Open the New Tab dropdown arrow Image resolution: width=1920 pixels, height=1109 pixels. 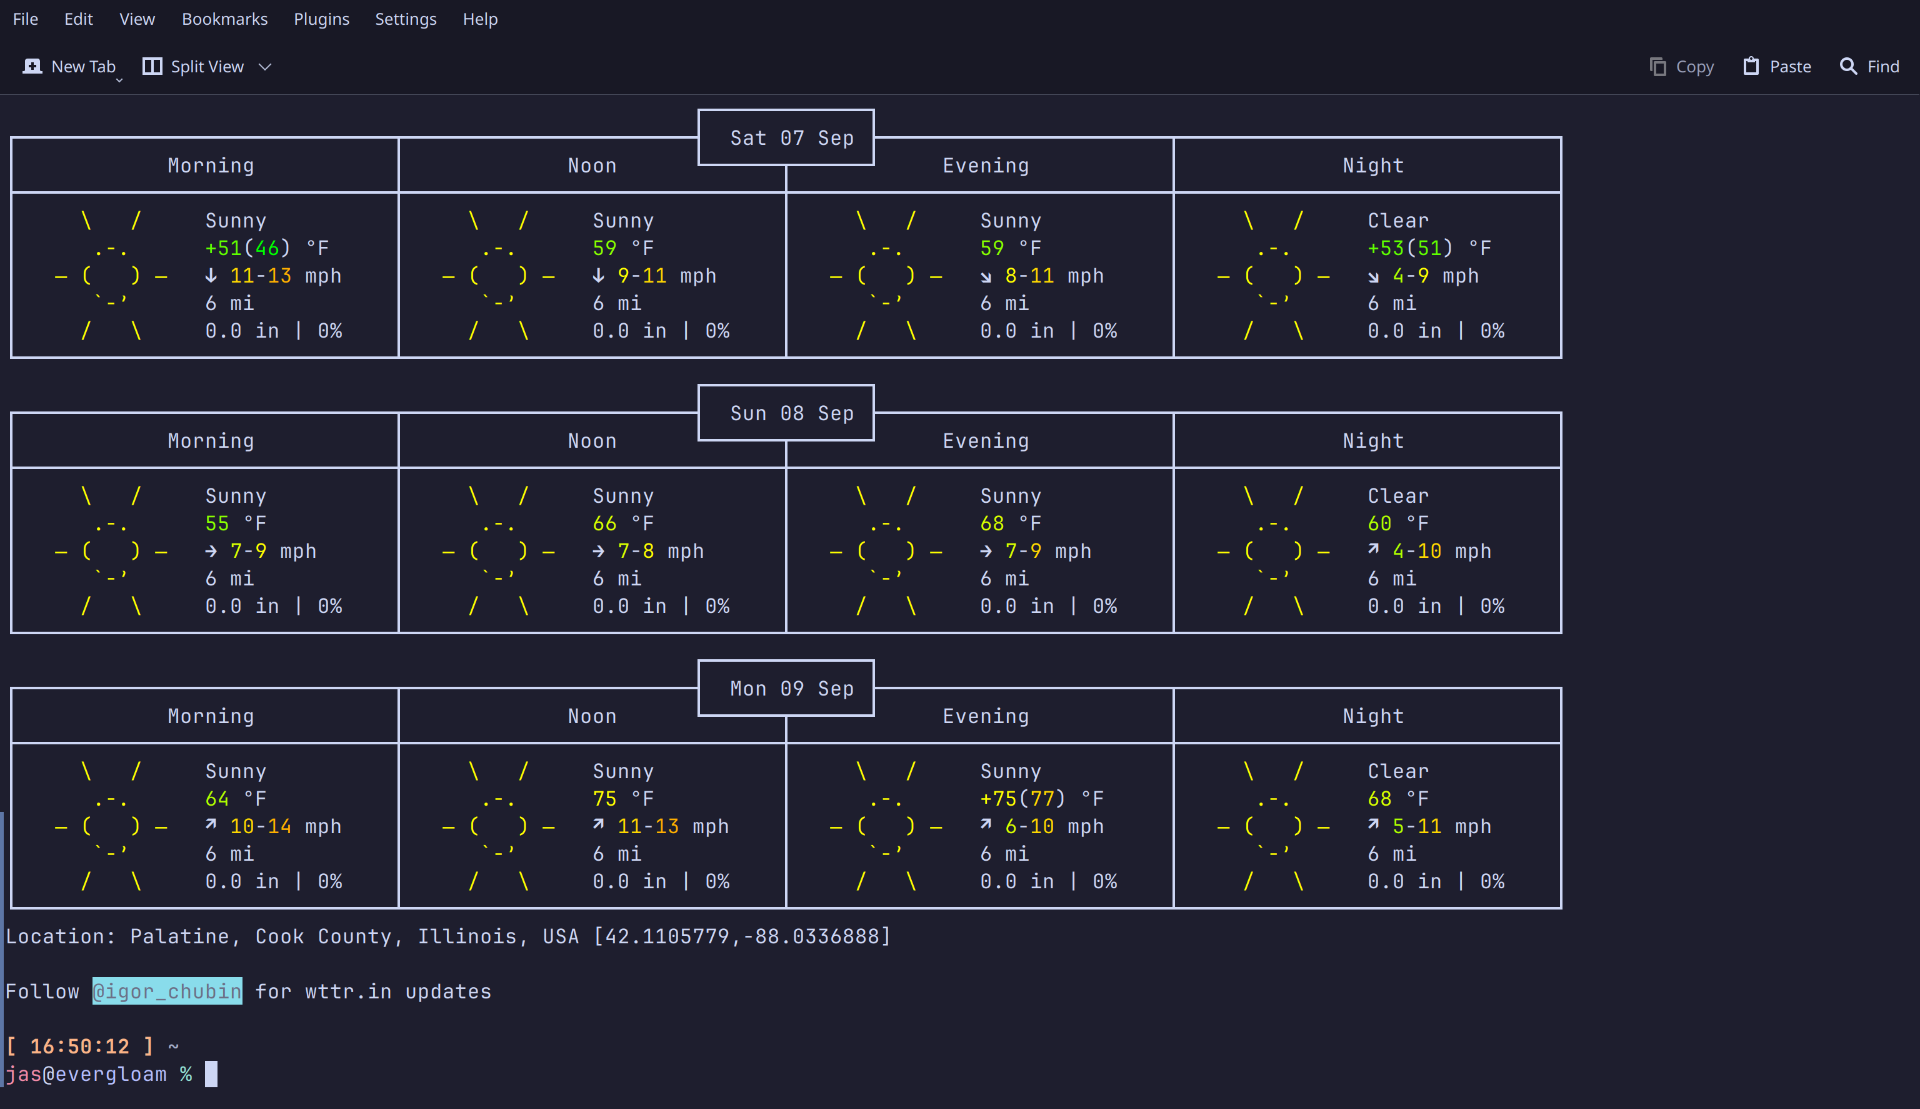pyautogui.click(x=119, y=79)
